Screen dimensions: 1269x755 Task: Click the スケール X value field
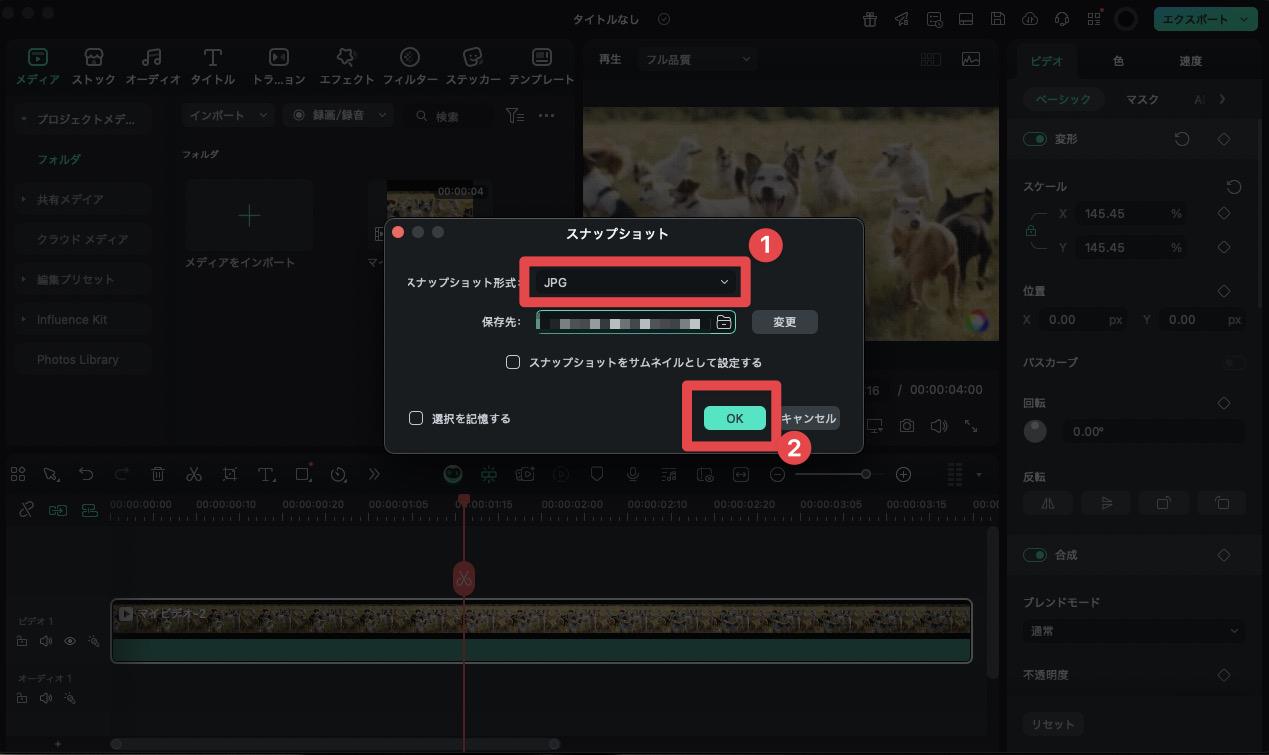[x=1131, y=214]
